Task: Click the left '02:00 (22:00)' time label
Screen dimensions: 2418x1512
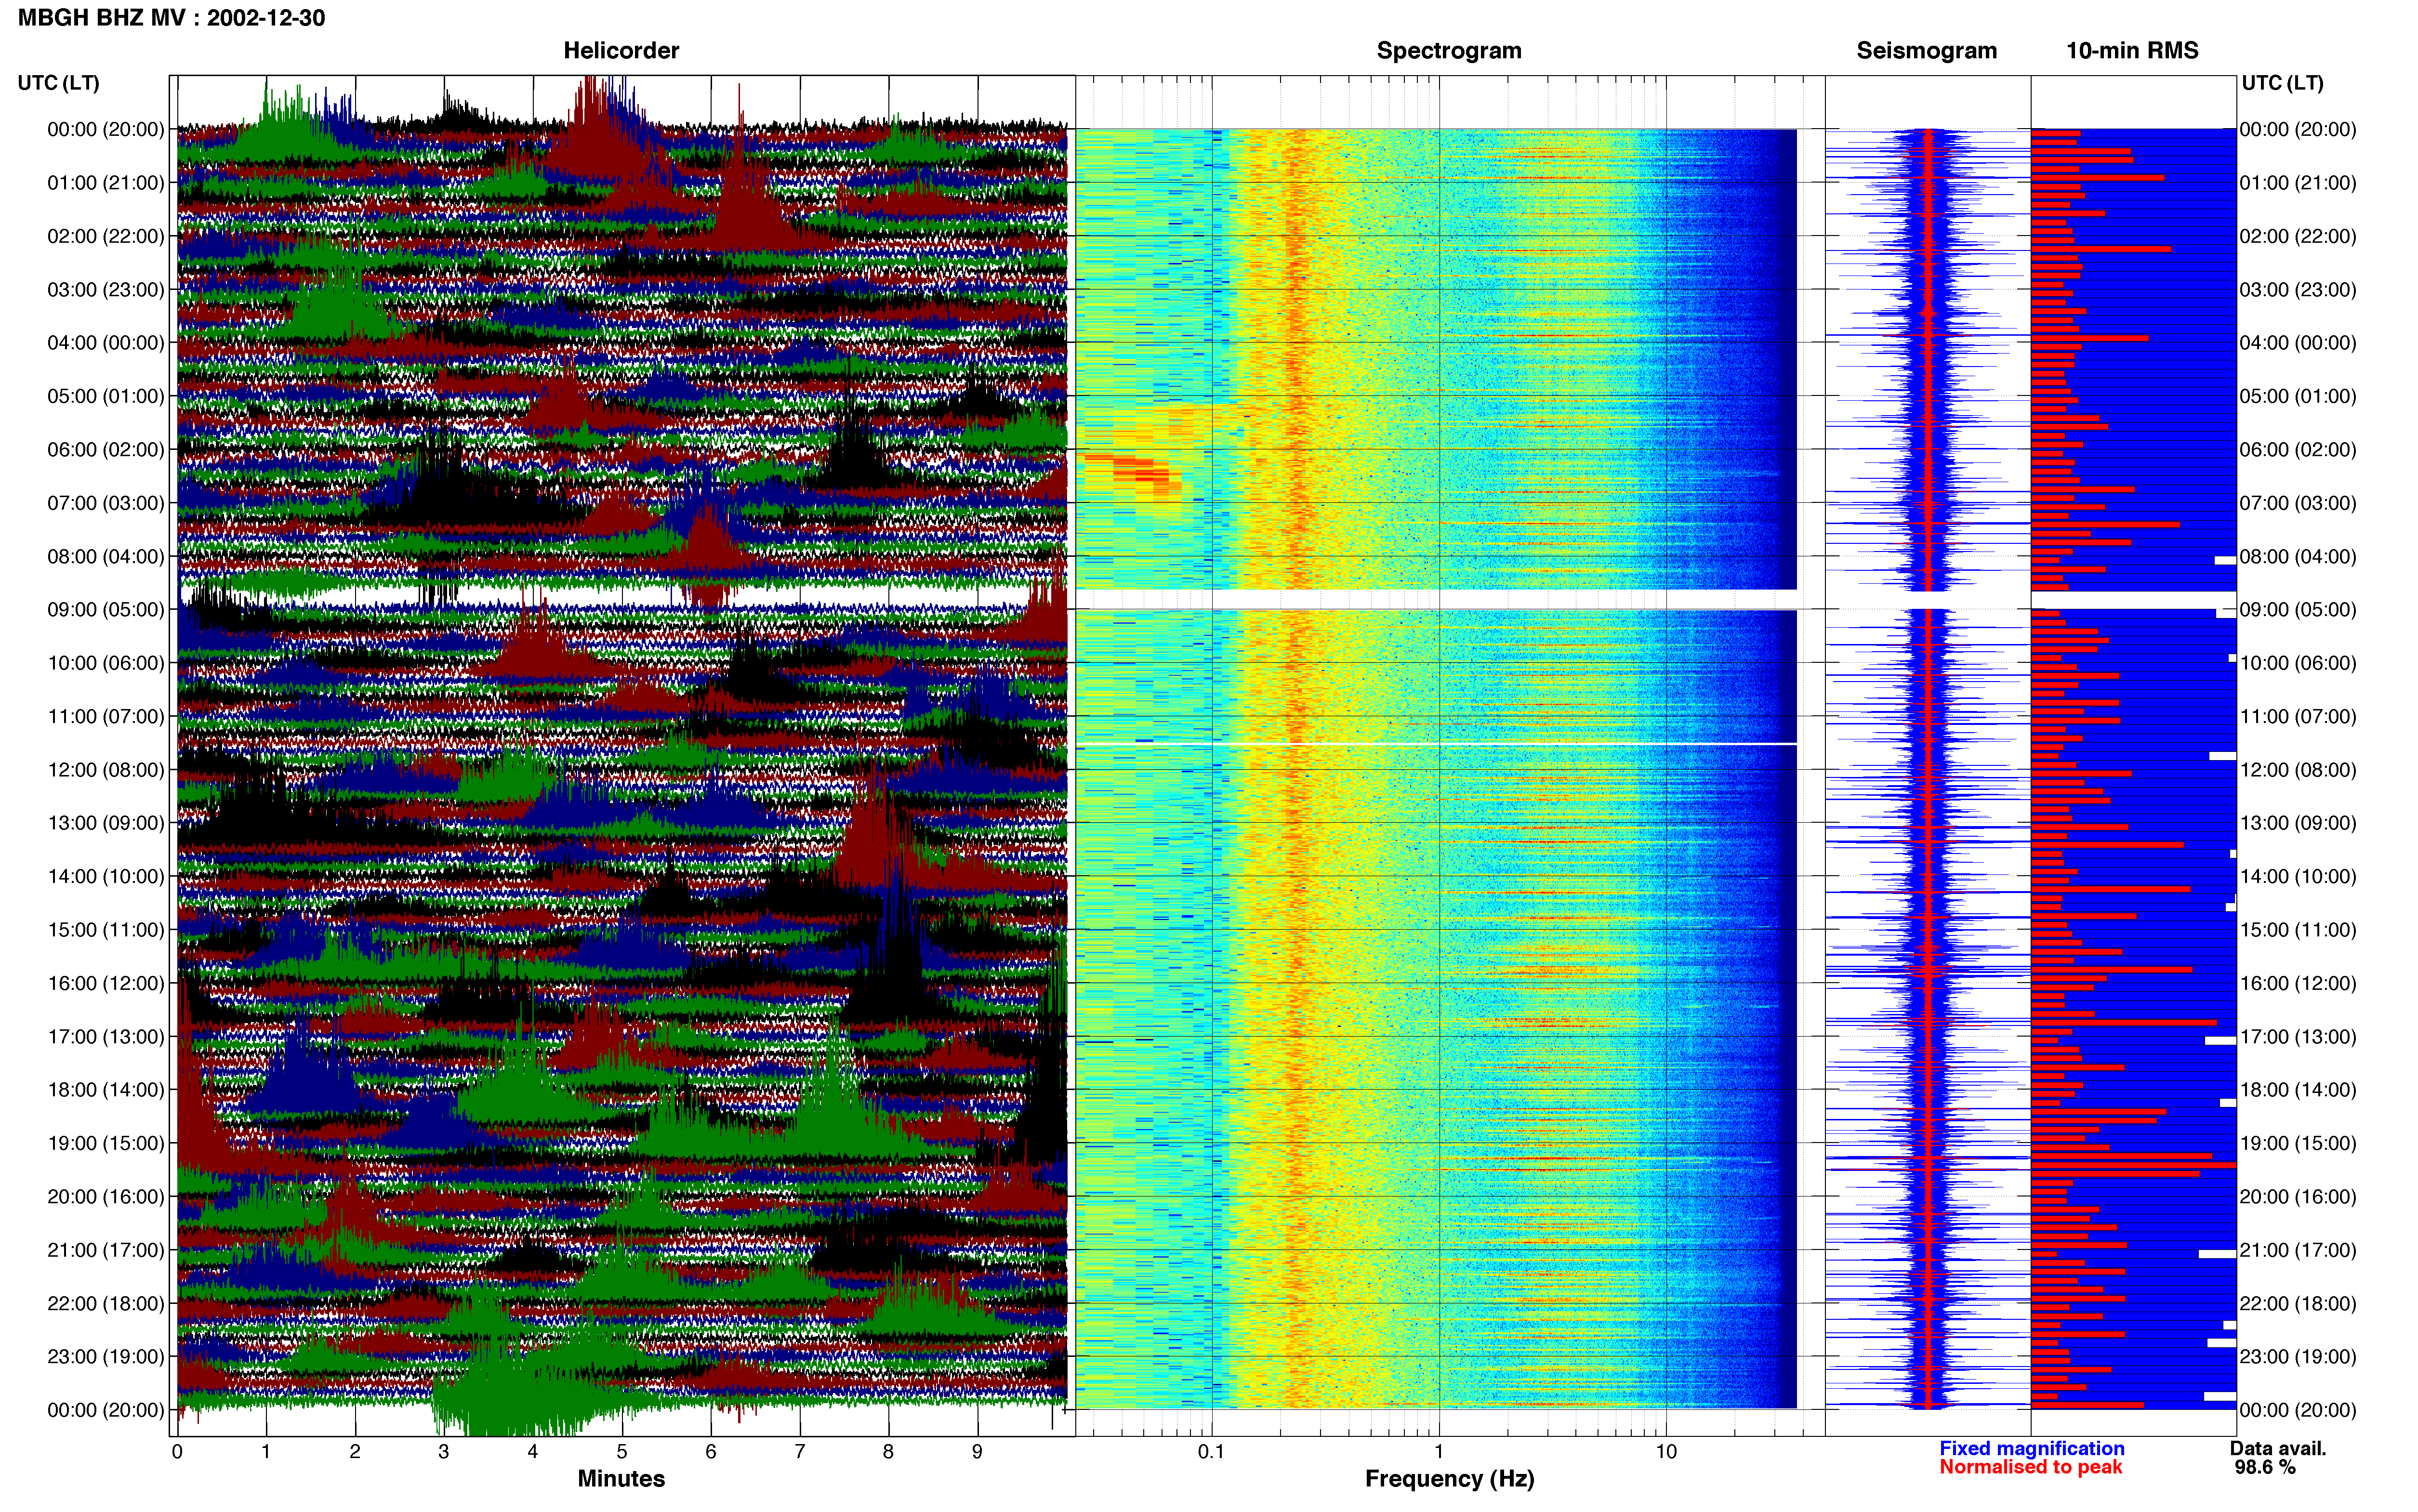Action: [x=106, y=236]
